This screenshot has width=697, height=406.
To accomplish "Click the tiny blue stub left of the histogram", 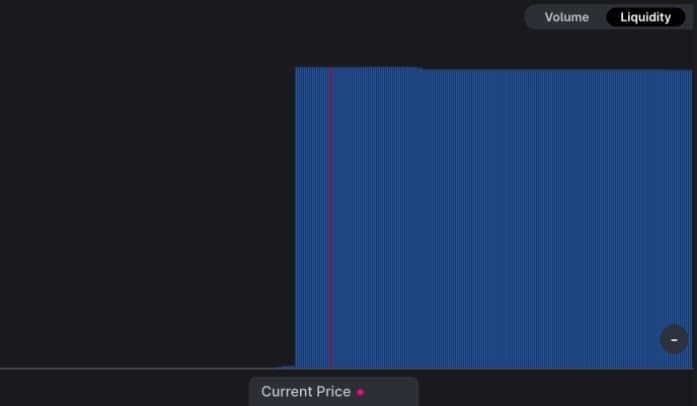I will click(288, 366).
